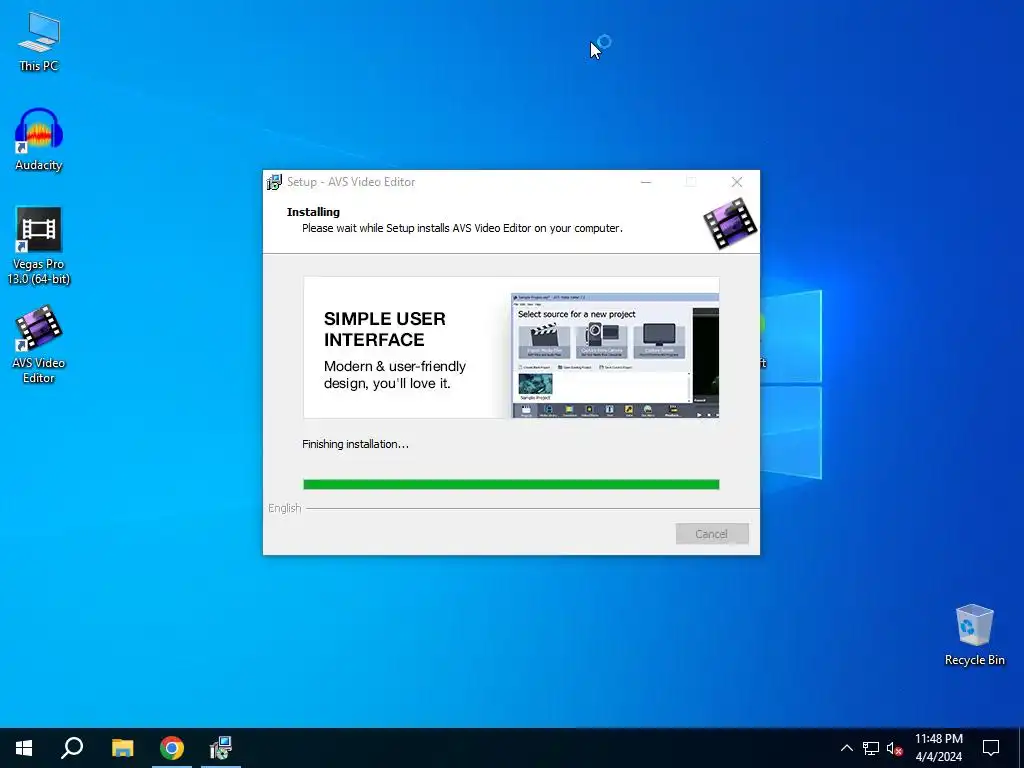
Task: Click the 'SIMPLE USER INTERFACE' banner heading
Action: (385, 329)
